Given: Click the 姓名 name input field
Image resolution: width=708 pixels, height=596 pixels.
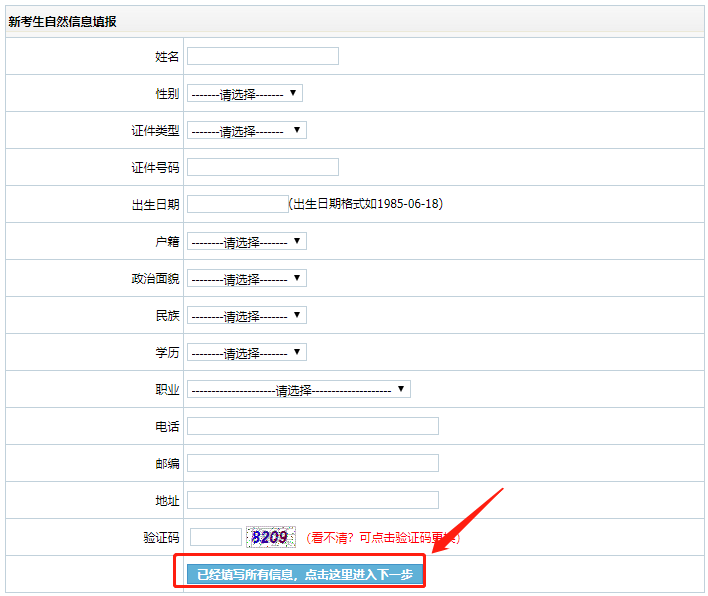Looking at the screenshot, I should (262, 56).
